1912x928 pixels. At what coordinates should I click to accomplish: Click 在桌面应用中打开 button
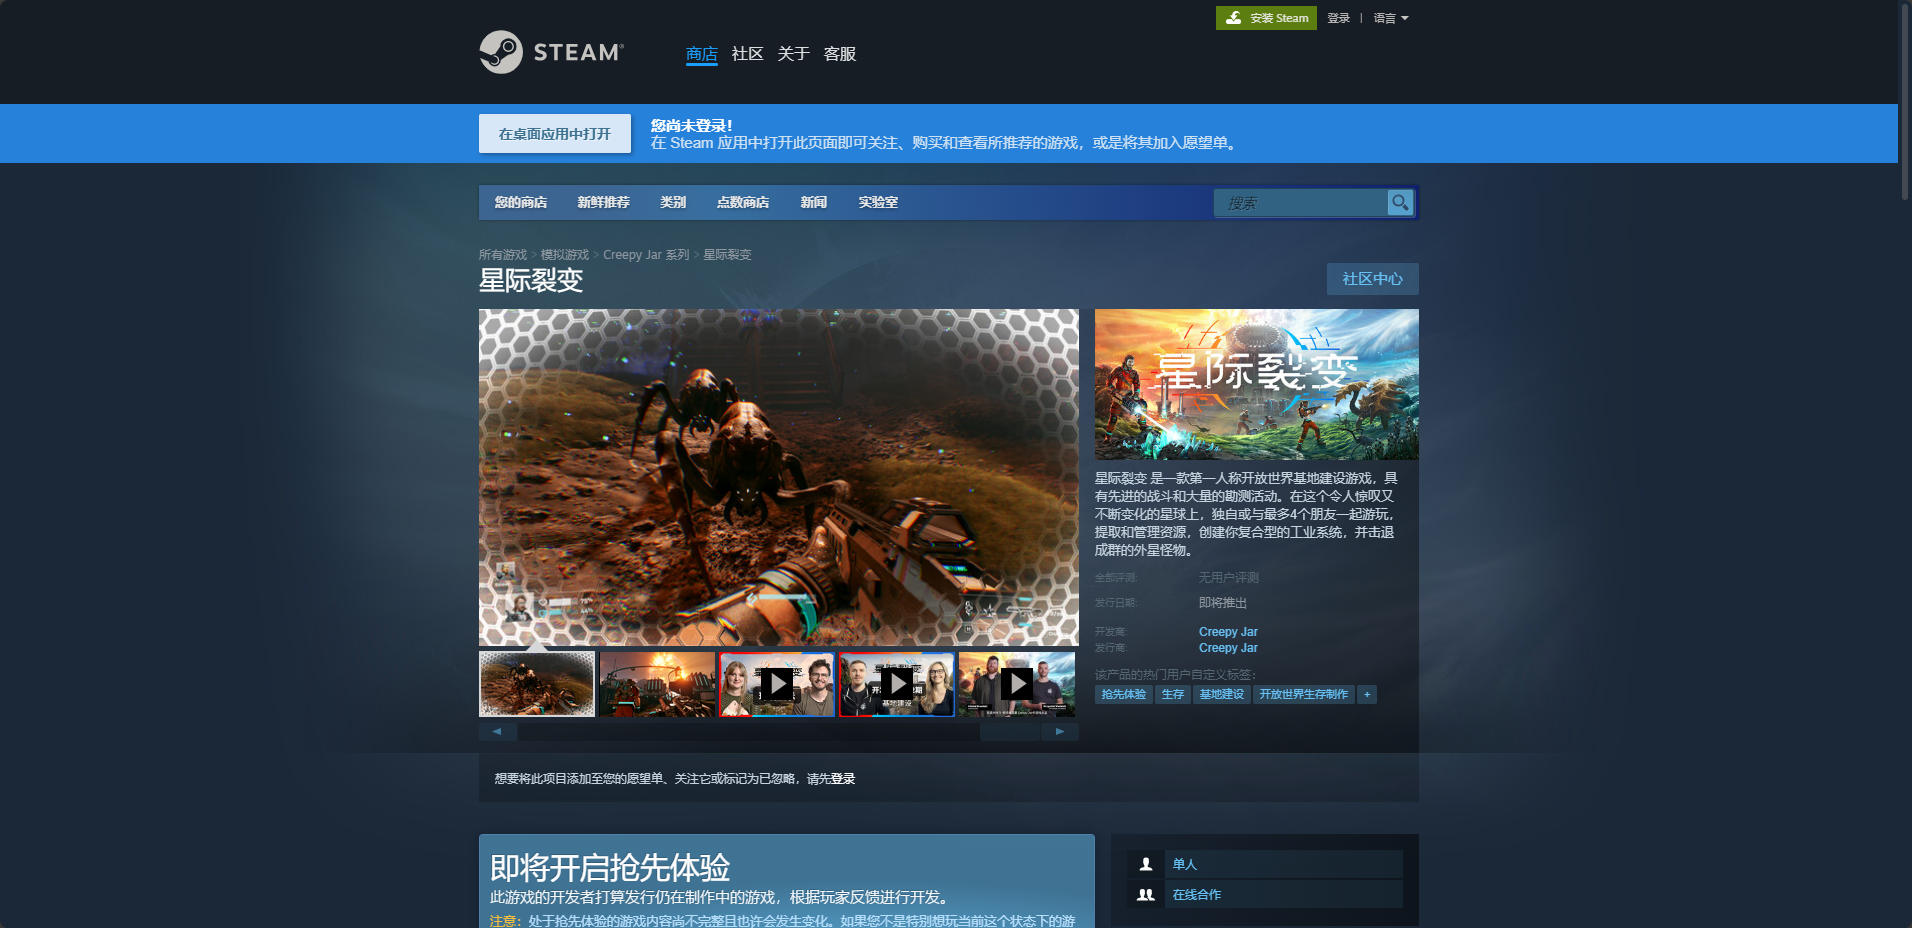555,134
